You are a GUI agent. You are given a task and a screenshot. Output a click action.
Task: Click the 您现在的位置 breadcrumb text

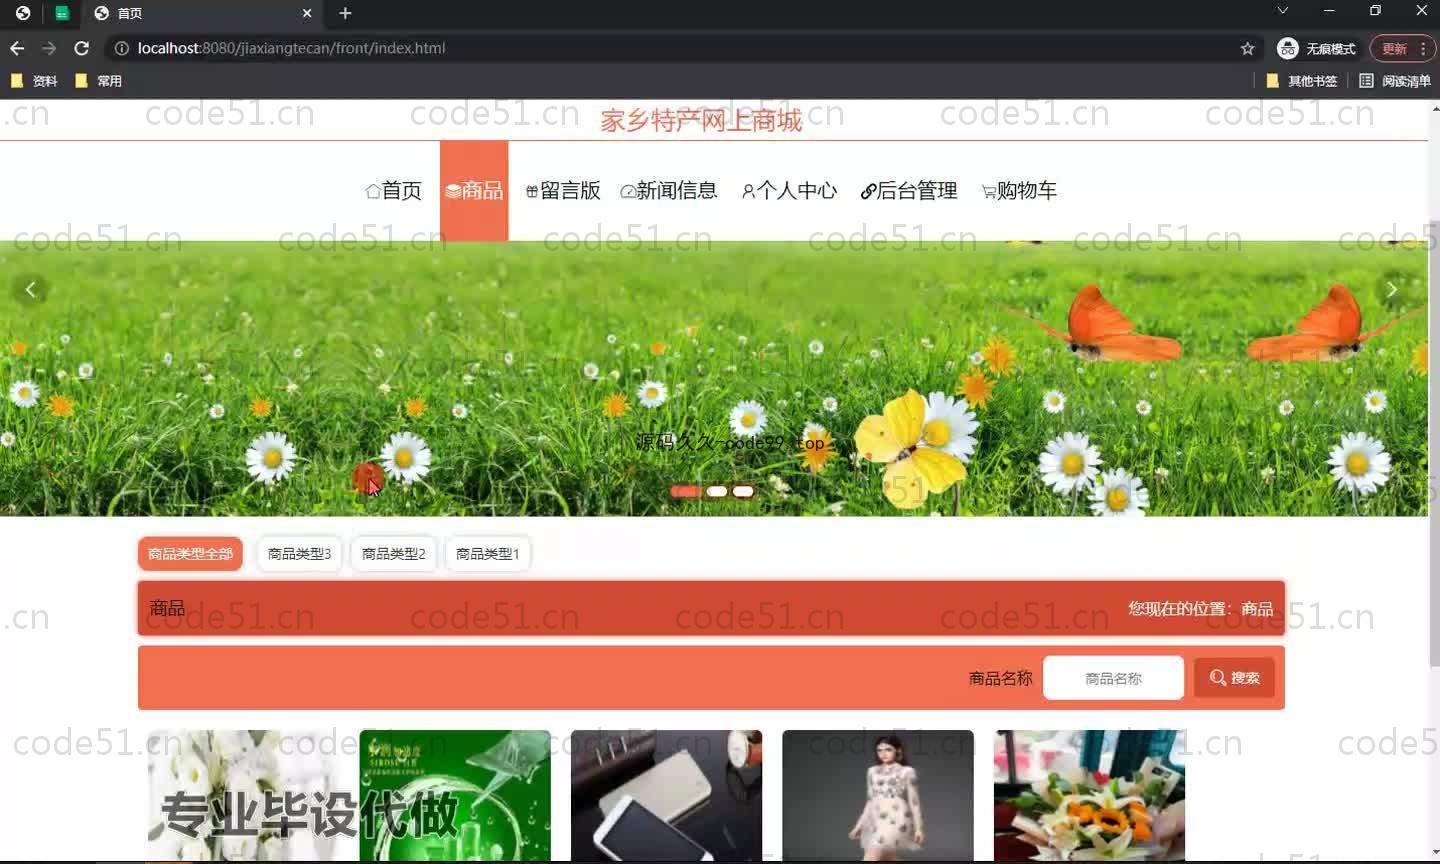tap(1200, 608)
